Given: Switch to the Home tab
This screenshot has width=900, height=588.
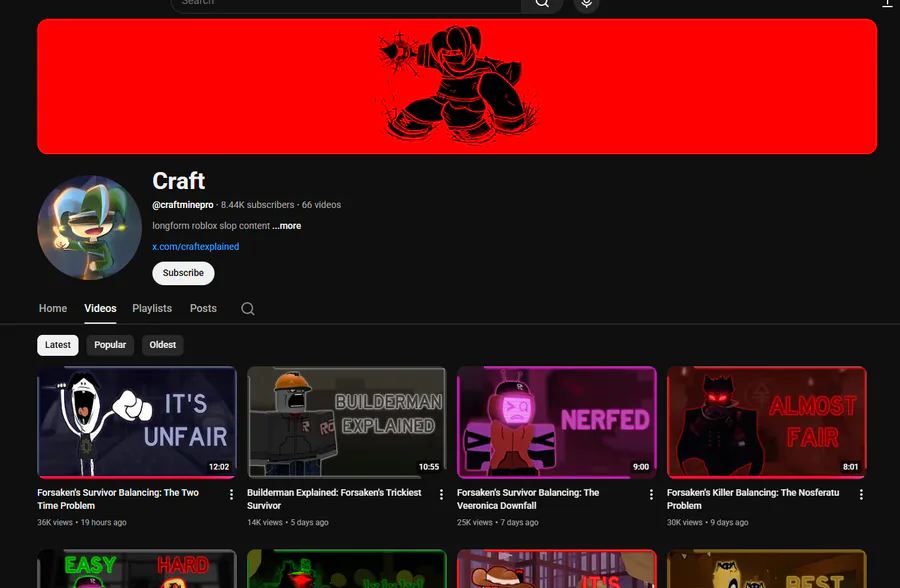Looking at the screenshot, I should [53, 308].
